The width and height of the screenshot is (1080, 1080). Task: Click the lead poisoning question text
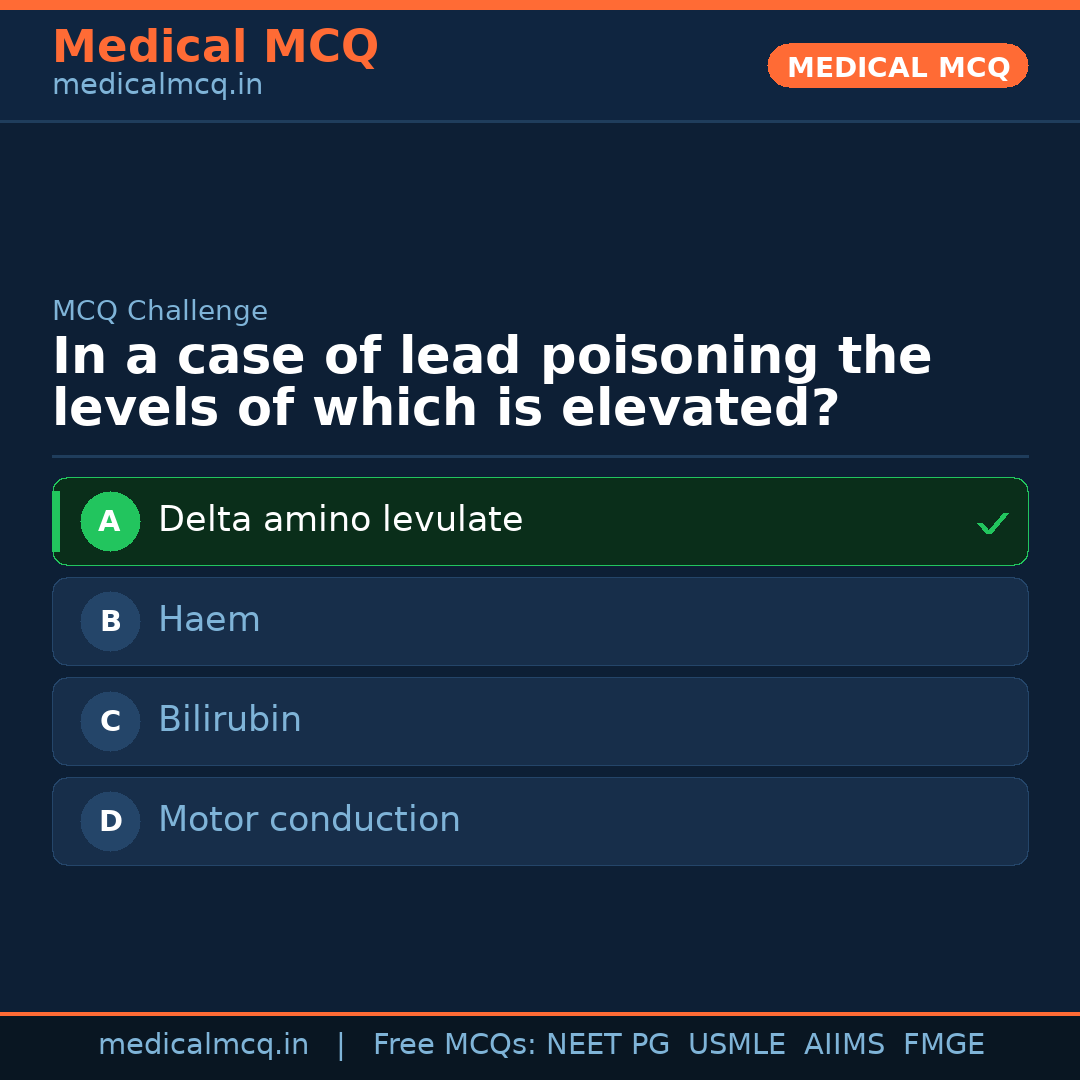[x=491, y=383]
